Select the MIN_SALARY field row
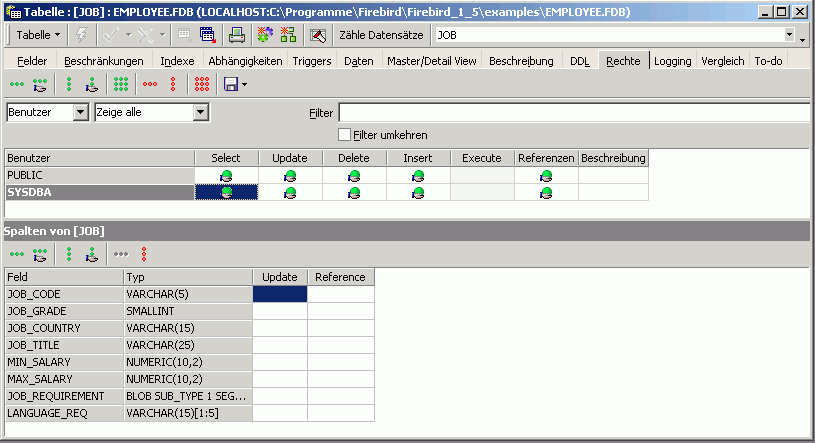815x443 pixels. pyautogui.click(x=190, y=362)
